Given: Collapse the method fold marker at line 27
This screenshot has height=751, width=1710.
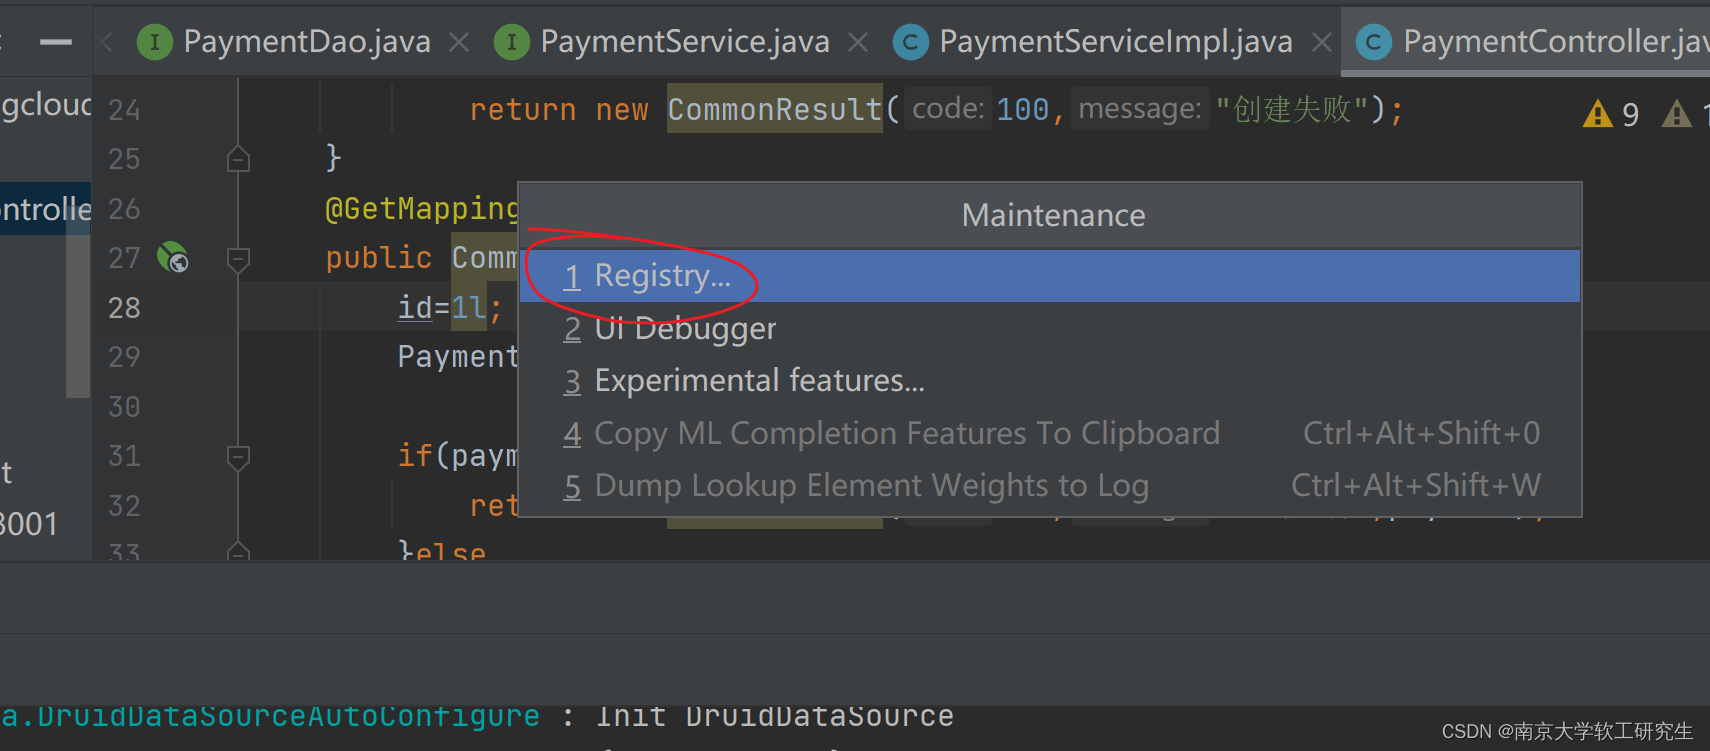Looking at the screenshot, I should click(238, 260).
